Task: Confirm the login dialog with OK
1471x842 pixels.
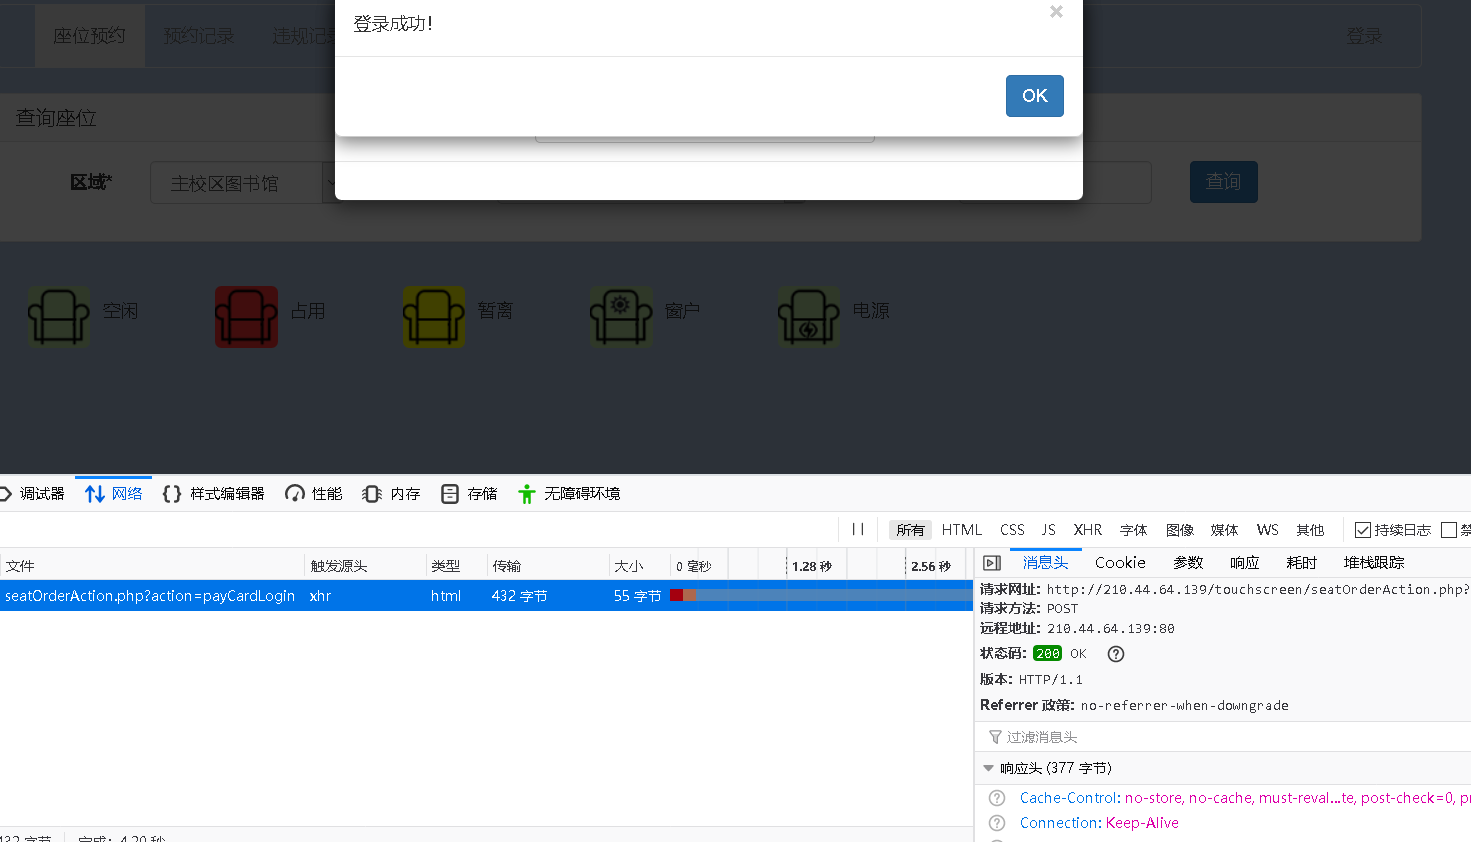Action: [1034, 96]
